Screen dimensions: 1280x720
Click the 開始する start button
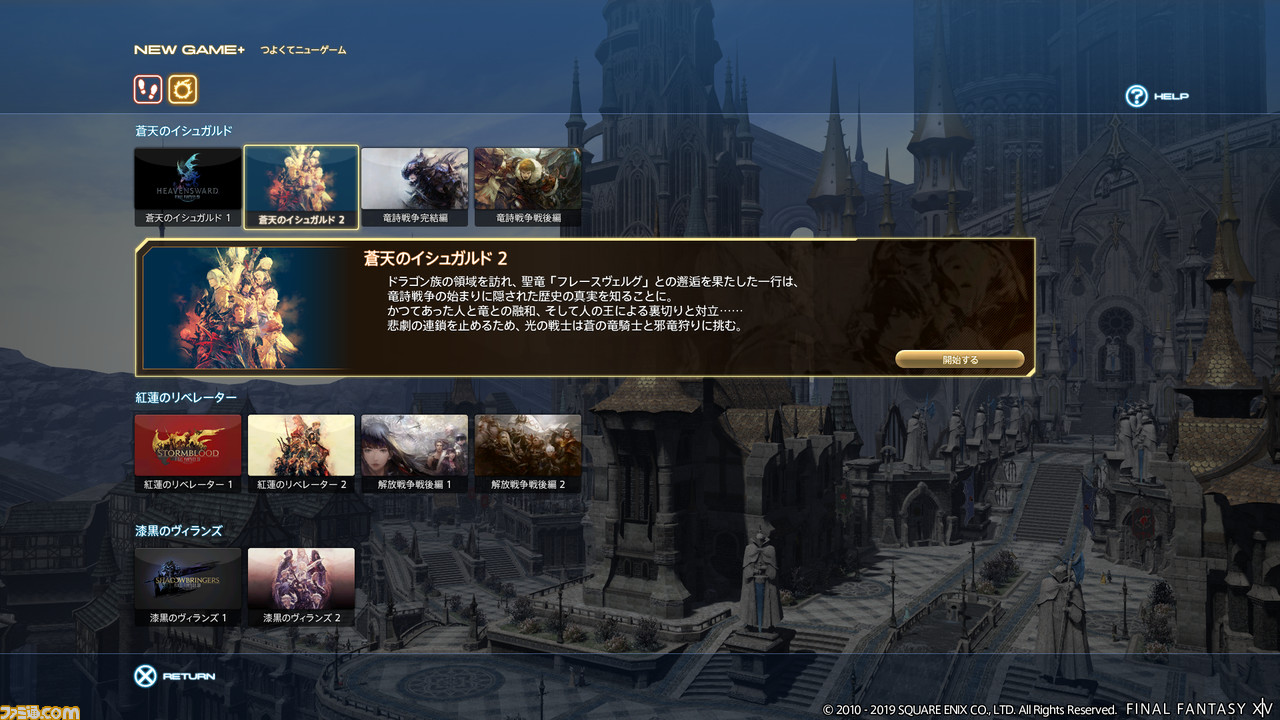click(960, 359)
